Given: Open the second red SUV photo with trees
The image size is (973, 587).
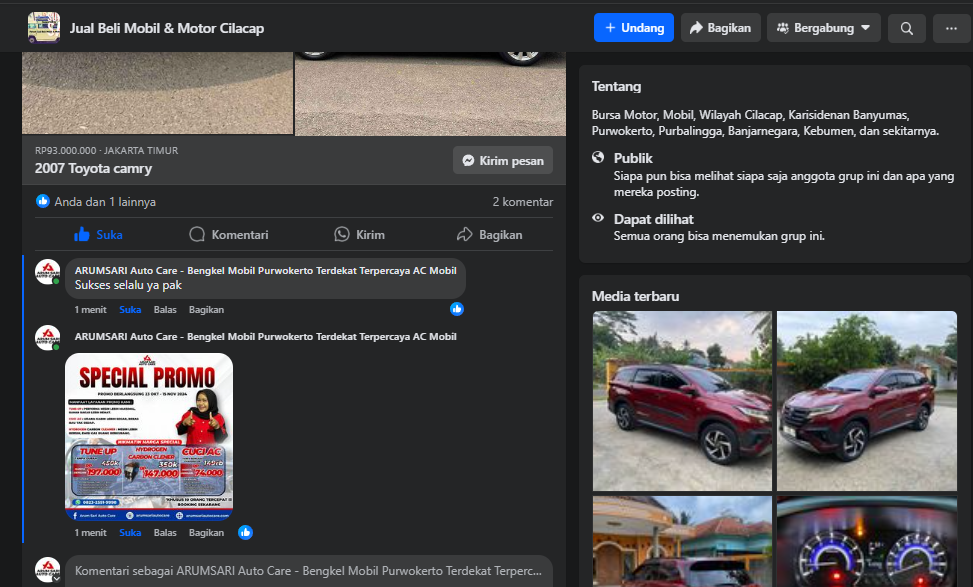Looking at the screenshot, I should point(866,401).
